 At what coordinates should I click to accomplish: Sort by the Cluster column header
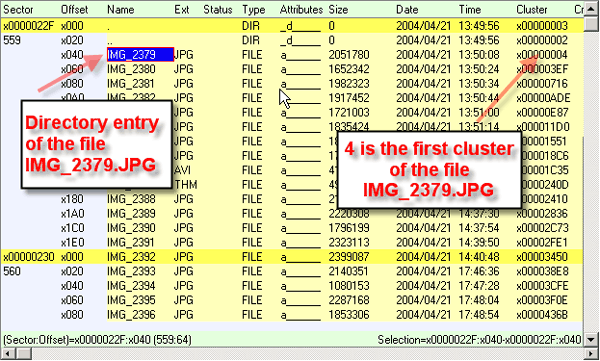(532, 10)
